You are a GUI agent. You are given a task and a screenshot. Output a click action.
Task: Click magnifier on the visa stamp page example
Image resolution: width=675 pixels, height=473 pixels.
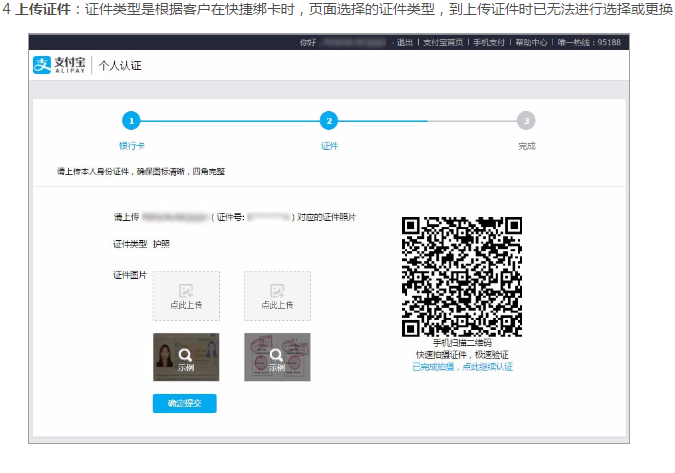(277, 354)
